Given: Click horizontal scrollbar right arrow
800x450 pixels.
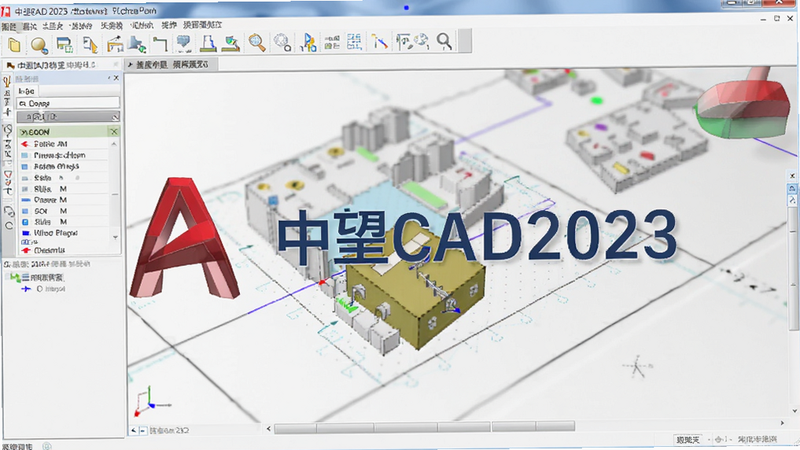Looking at the screenshot, I should (x=783, y=423).
